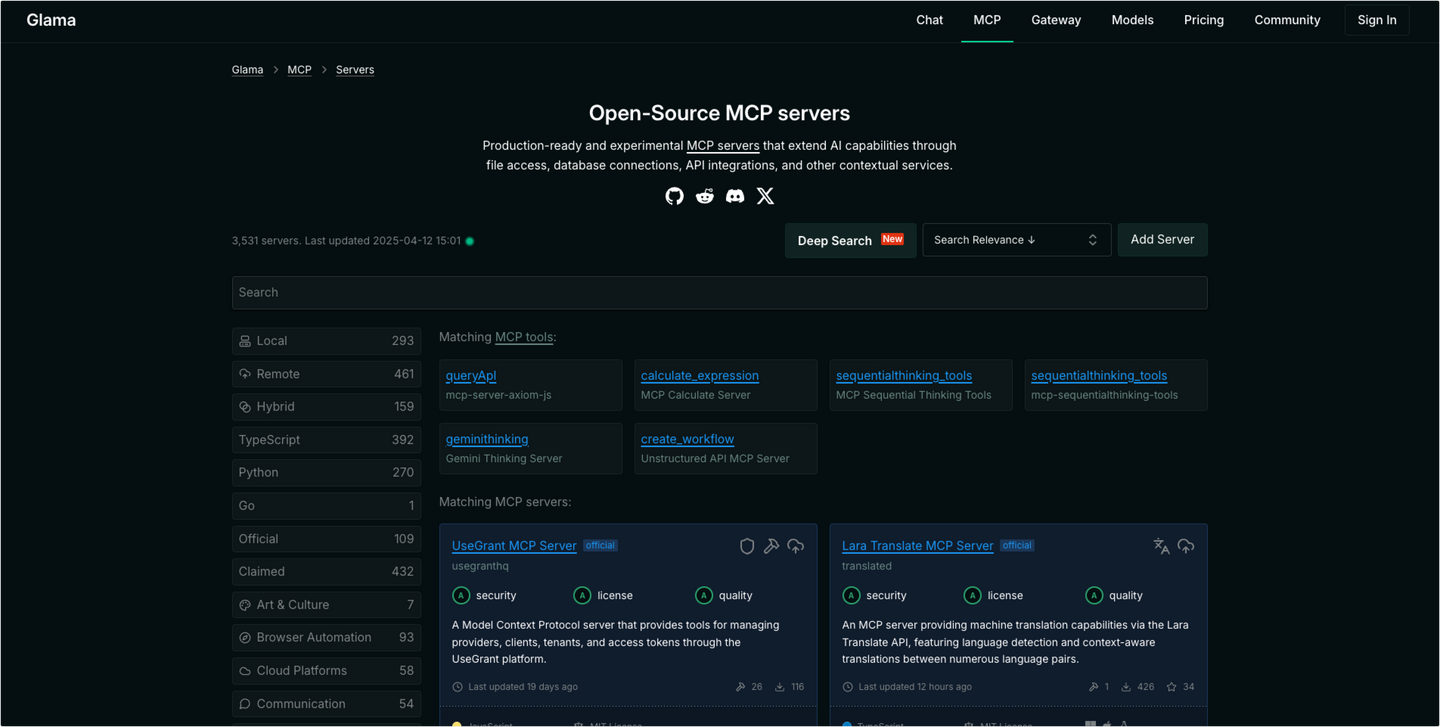The height and width of the screenshot is (727, 1440).
Task: Click quality grade badge on Lara Translate card
Action: 1094,595
